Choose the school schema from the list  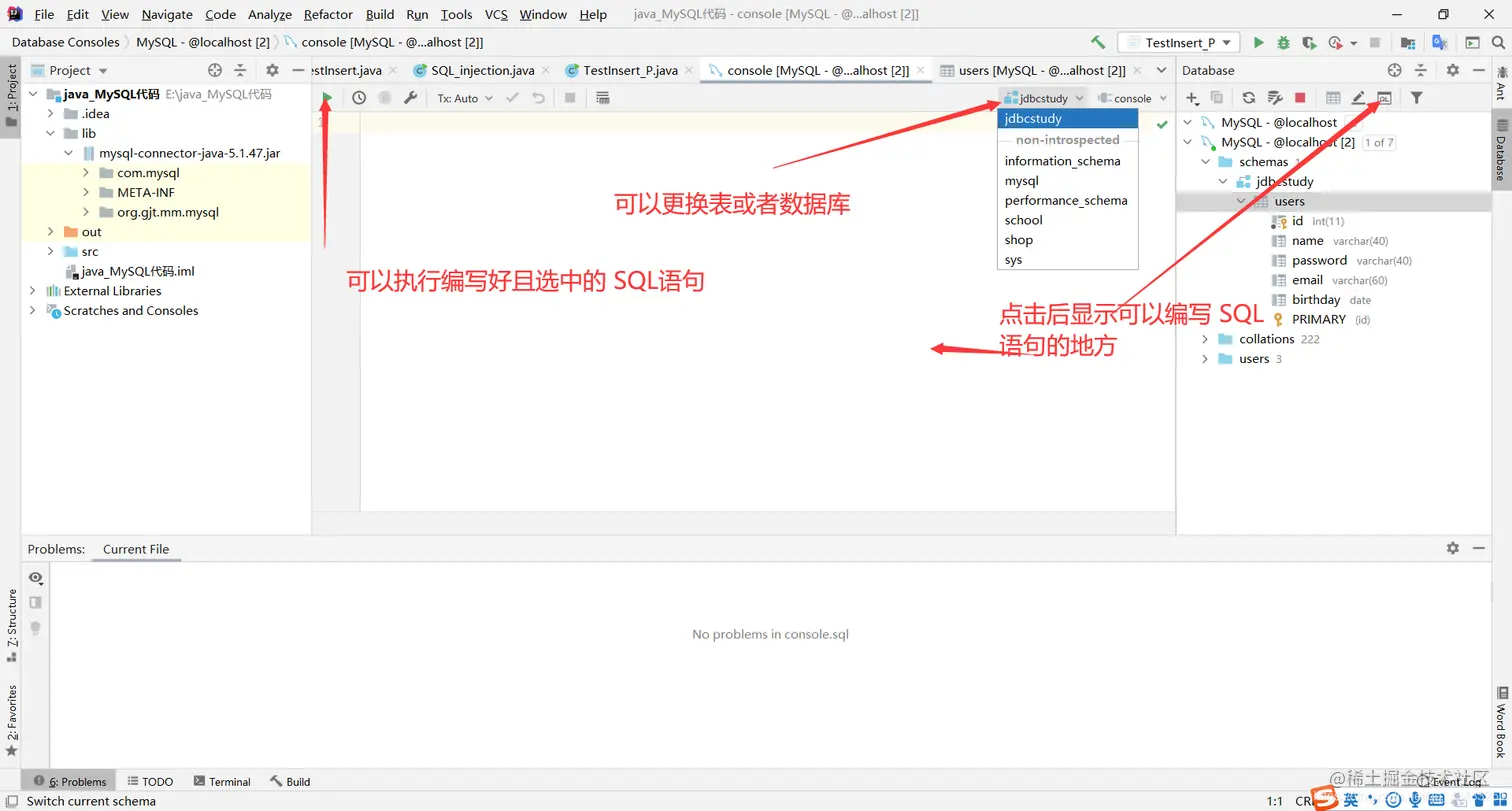tap(1023, 220)
